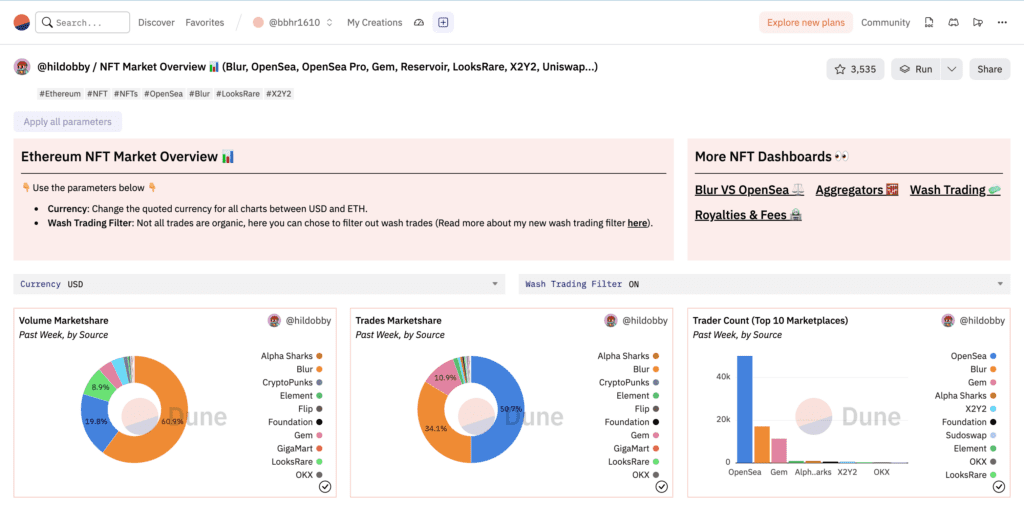Viewport: 1024px width, 506px height.
Task: Click hildobby's avatar beside dashboard title
Action: pos(22,67)
